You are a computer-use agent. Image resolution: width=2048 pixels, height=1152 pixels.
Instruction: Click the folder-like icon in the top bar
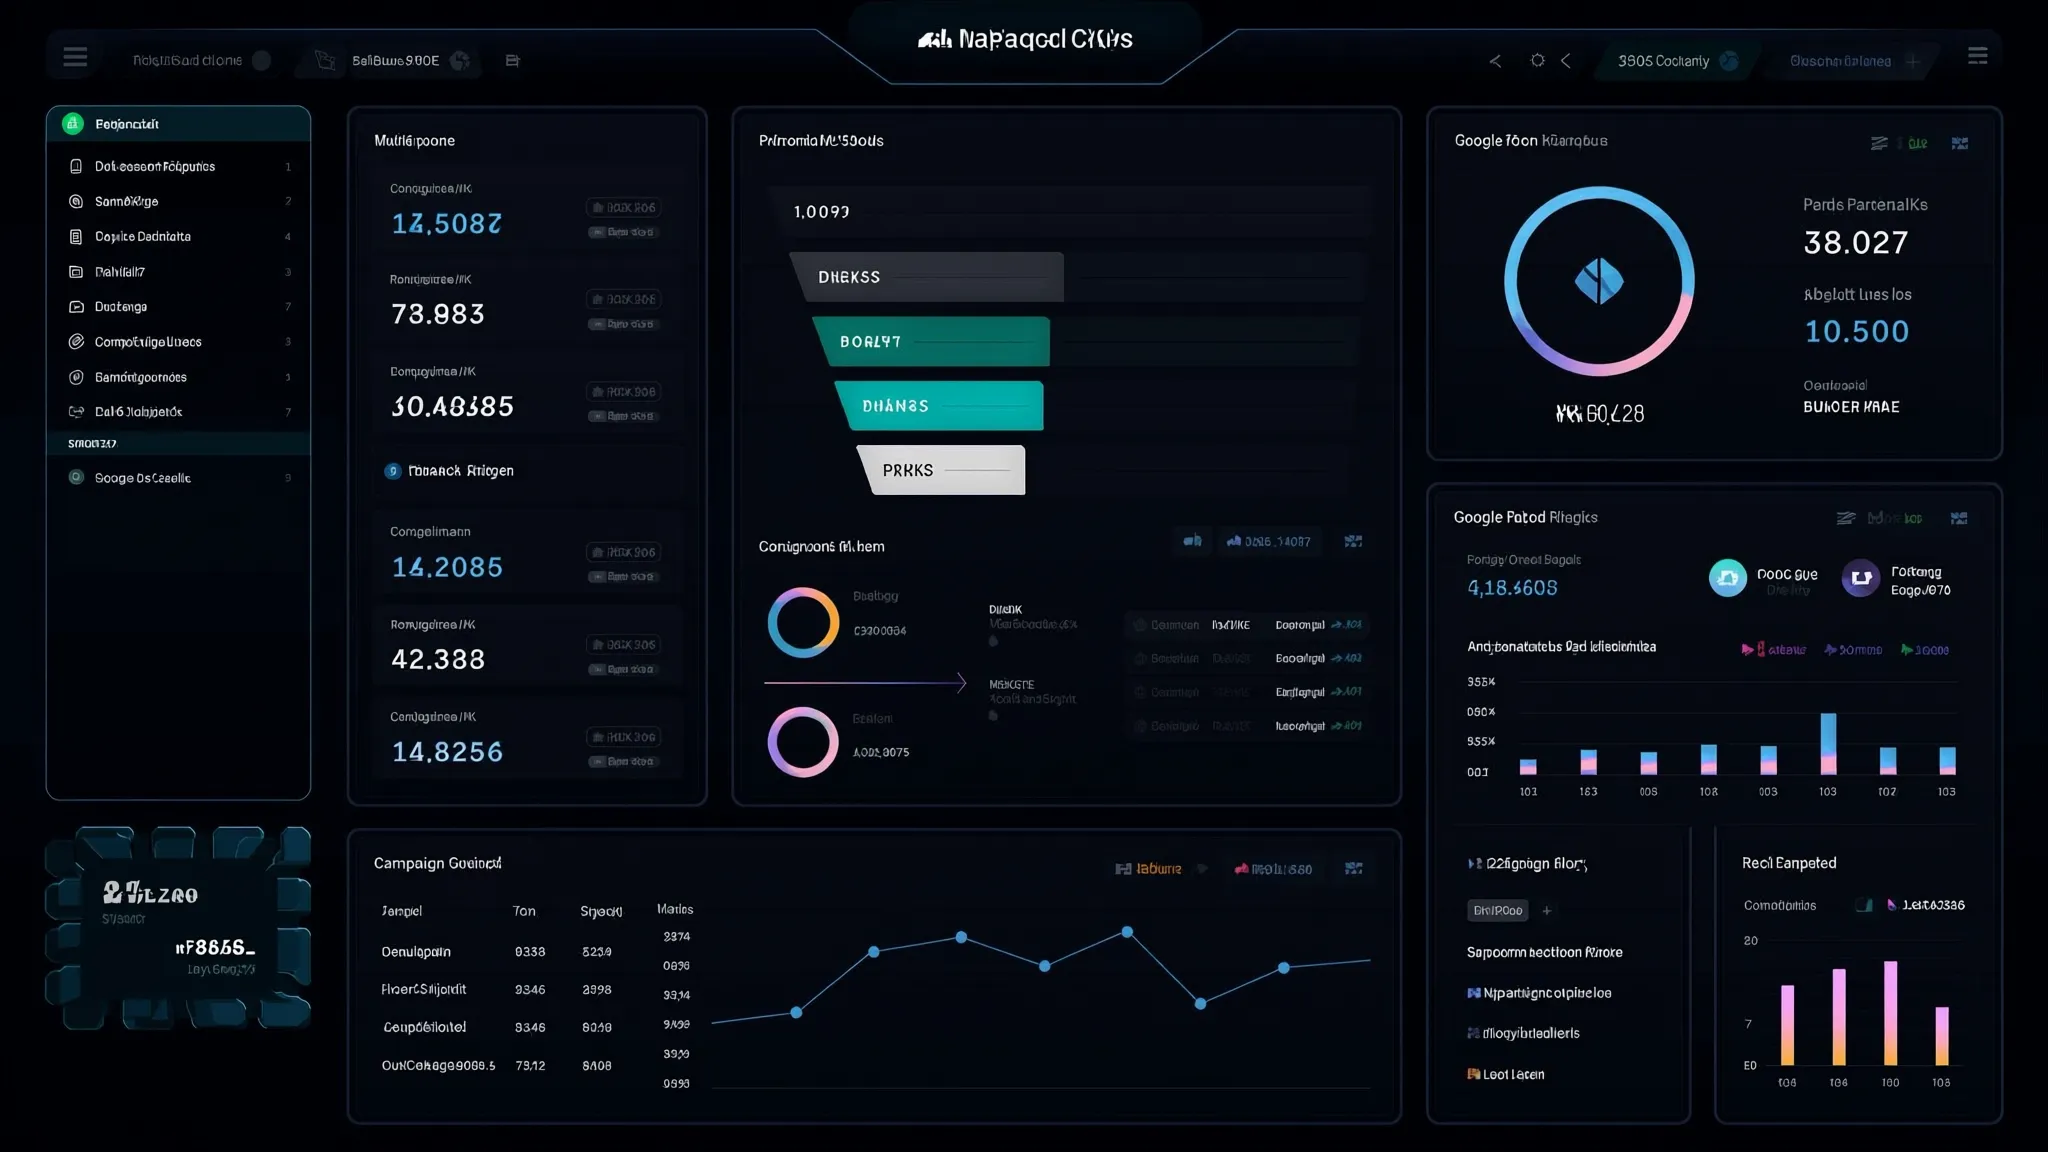[x=325, y=60]
